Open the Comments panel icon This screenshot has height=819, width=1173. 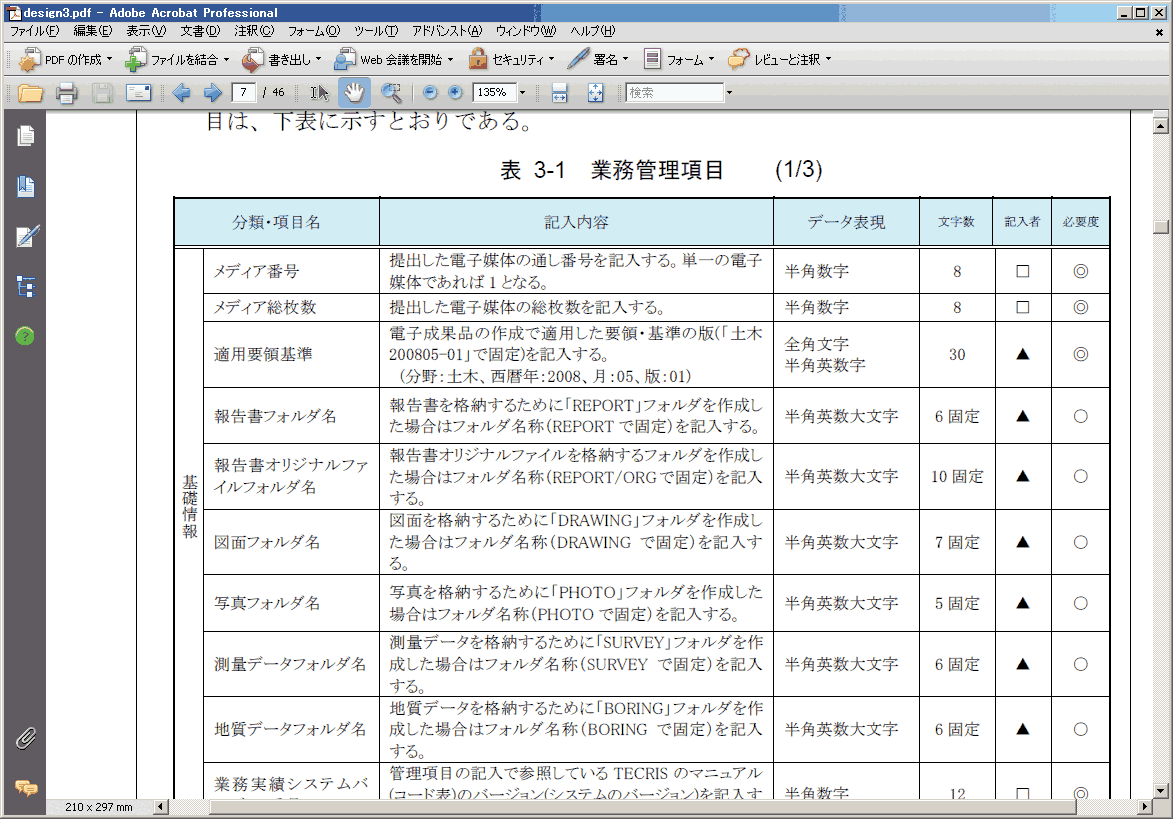click(x=26, y=788)
